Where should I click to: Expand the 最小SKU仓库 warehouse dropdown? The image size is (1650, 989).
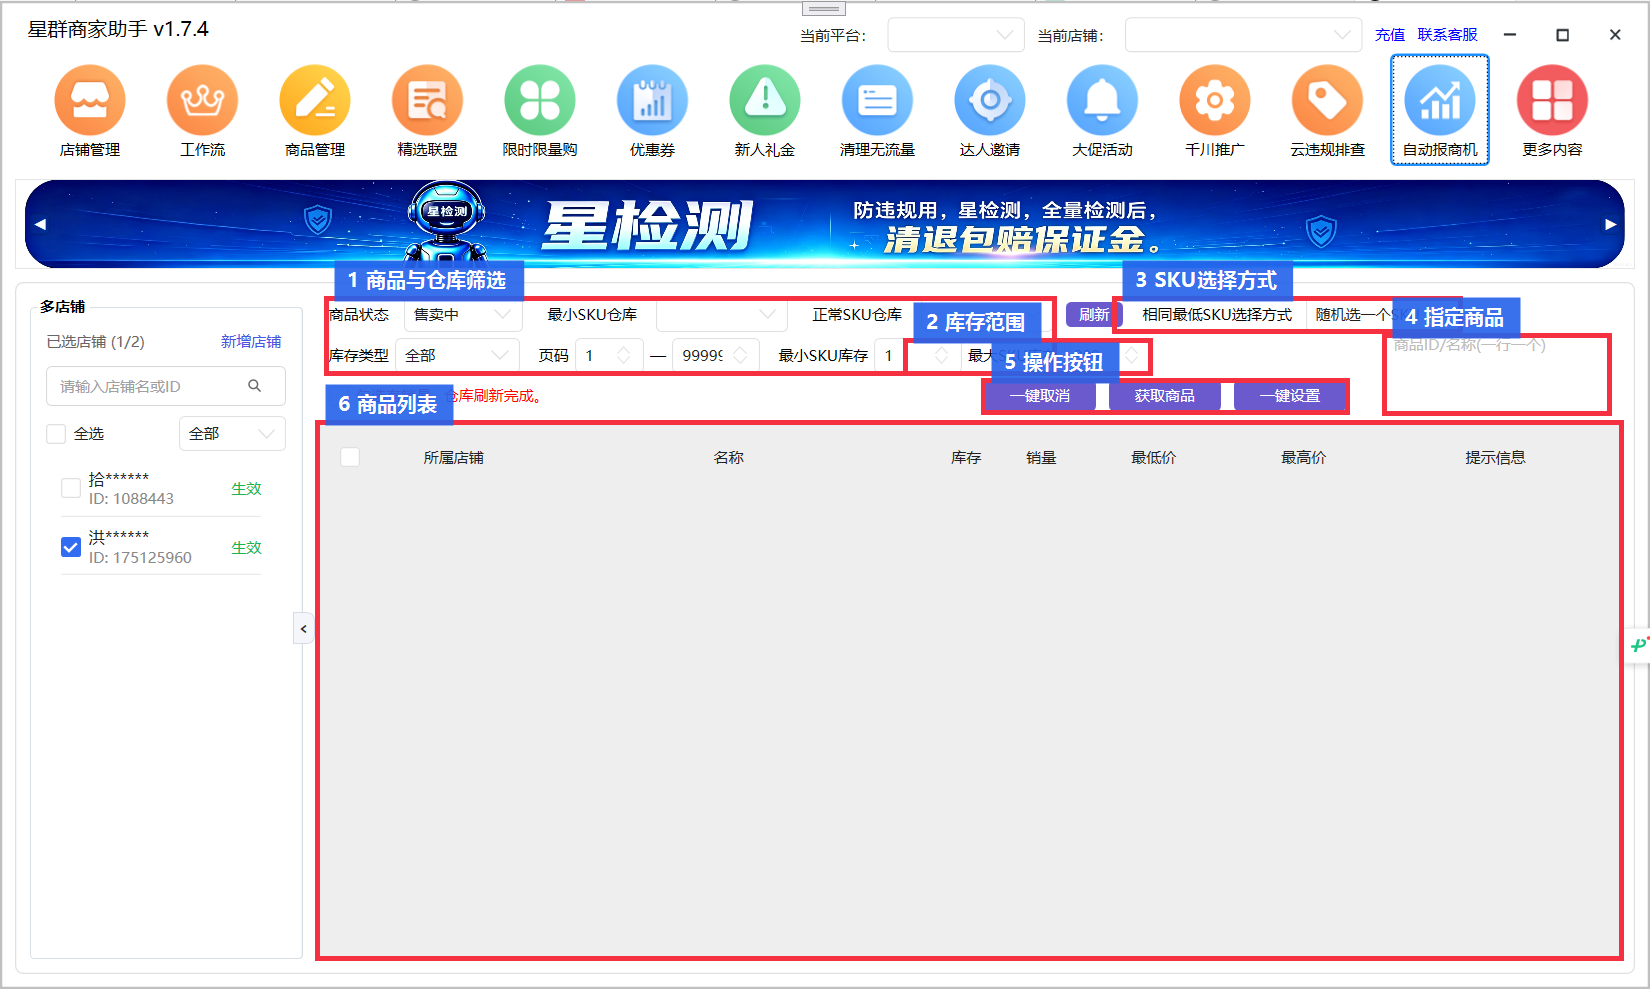(721, 315)
